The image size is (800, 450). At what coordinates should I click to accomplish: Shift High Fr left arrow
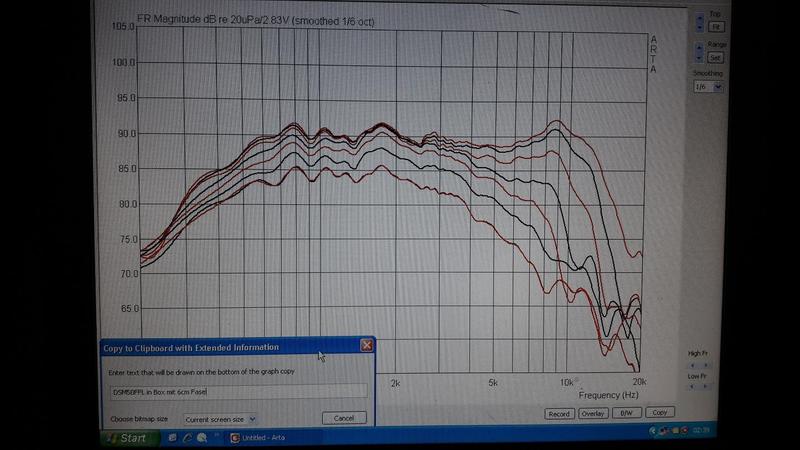pyautogui.click(x=693, y=365)
